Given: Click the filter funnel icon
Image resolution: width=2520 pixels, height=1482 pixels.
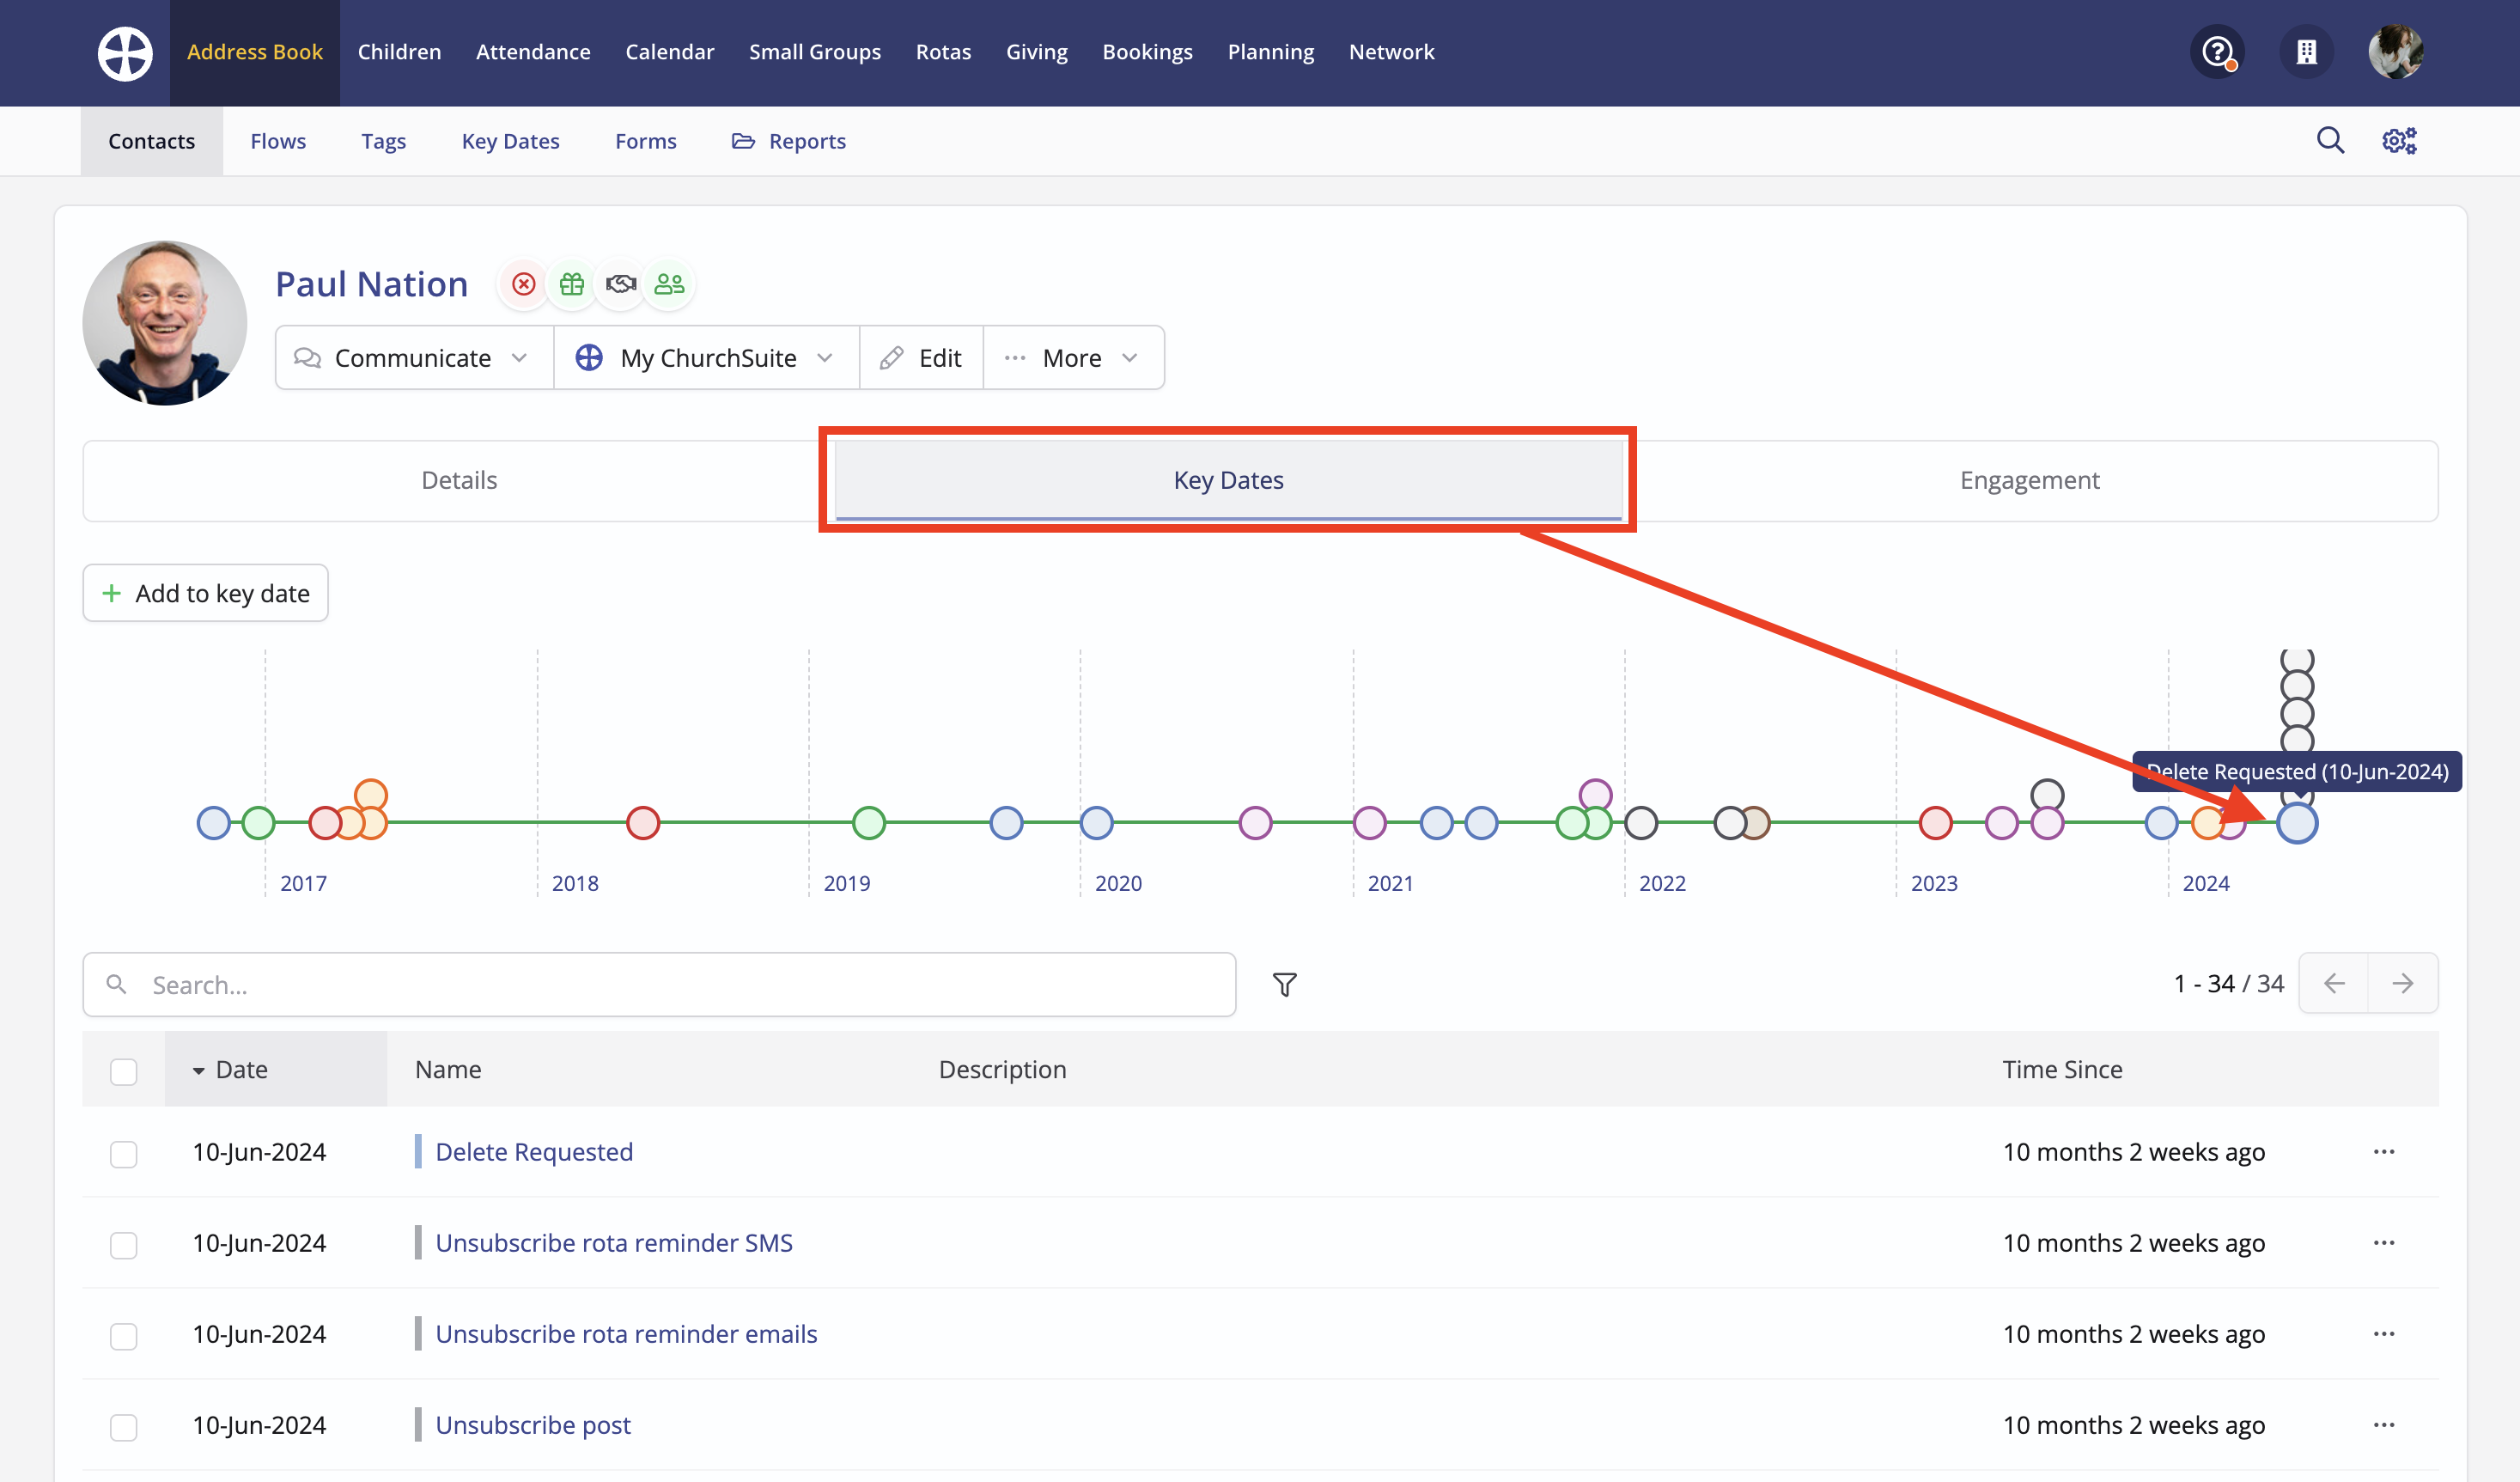Looking at the screenshot, I should 1285,985.
